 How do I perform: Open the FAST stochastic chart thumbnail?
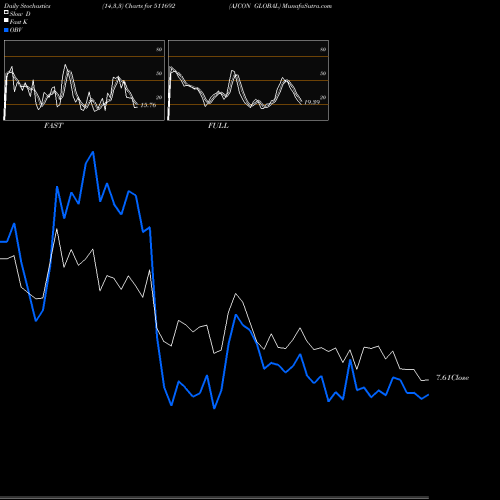coord(84,80)
